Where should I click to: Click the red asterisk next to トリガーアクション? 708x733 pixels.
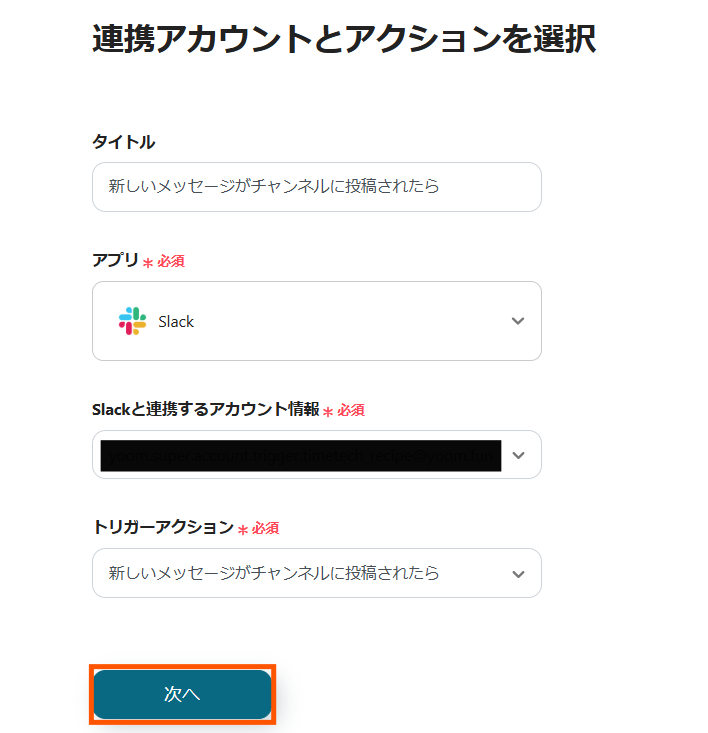(x=243, y=529)
